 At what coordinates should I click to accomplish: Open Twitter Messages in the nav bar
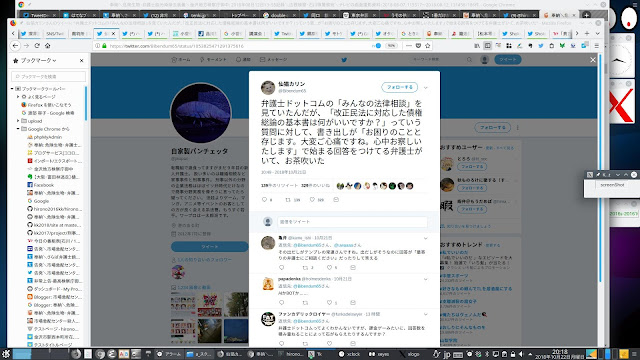point(273,60)
